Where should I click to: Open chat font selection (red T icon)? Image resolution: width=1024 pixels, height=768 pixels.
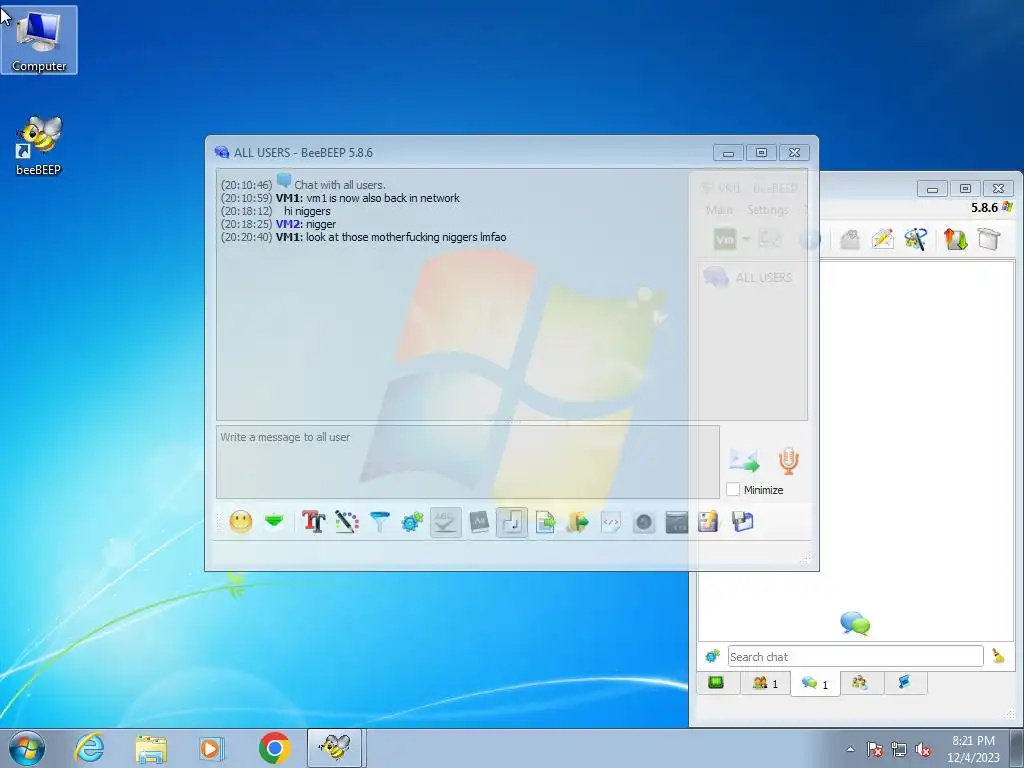point(313,522)
